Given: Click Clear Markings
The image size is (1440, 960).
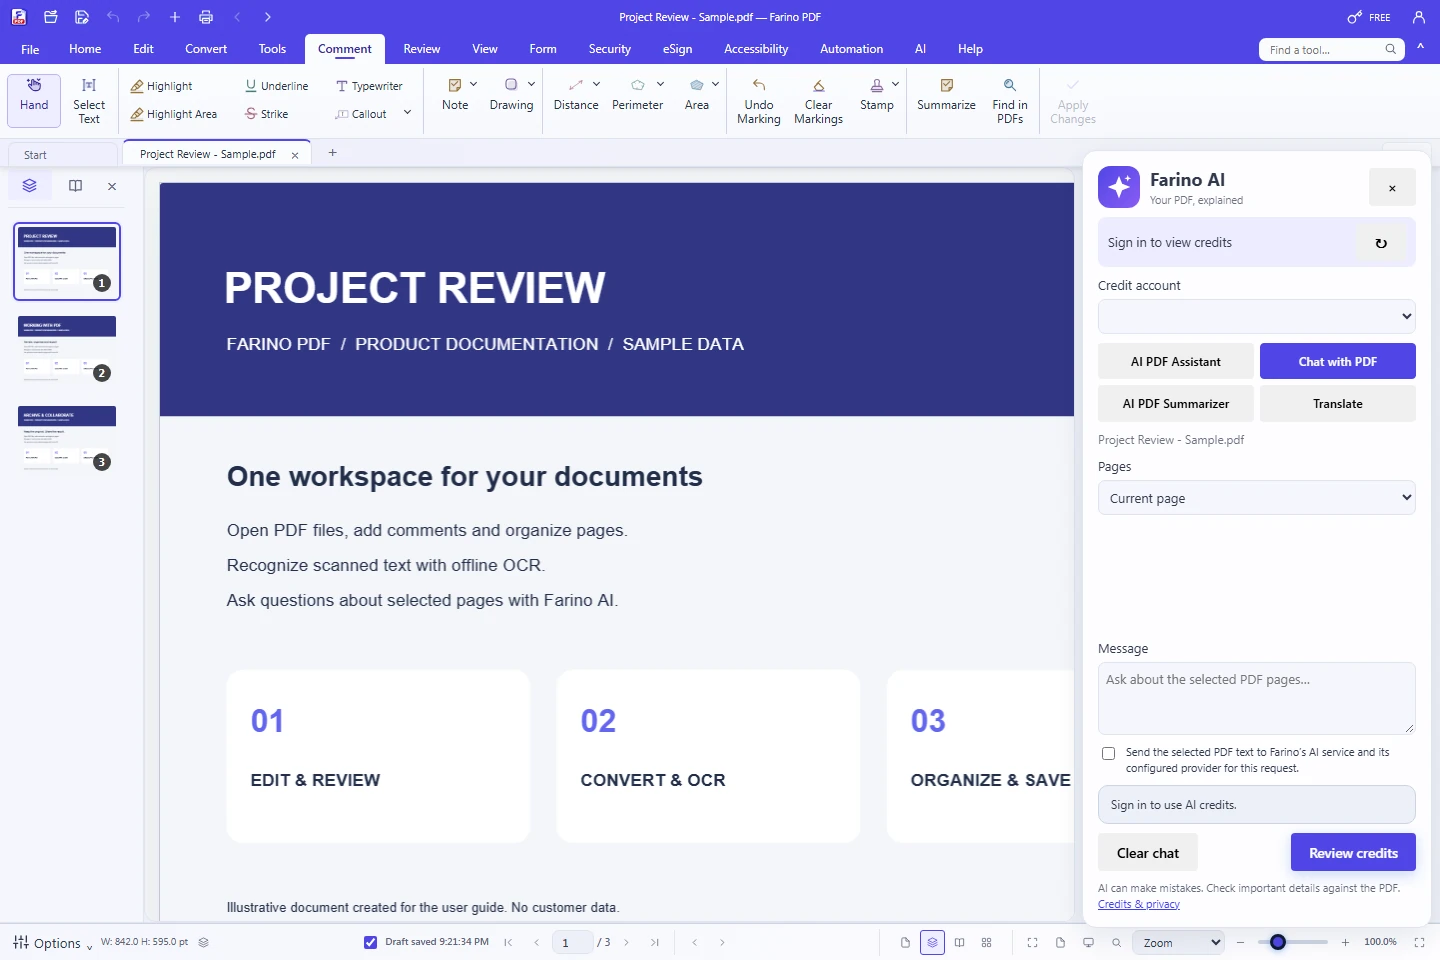Looking at the screenshot, I should pyautogui.click(x=818, y=101).
